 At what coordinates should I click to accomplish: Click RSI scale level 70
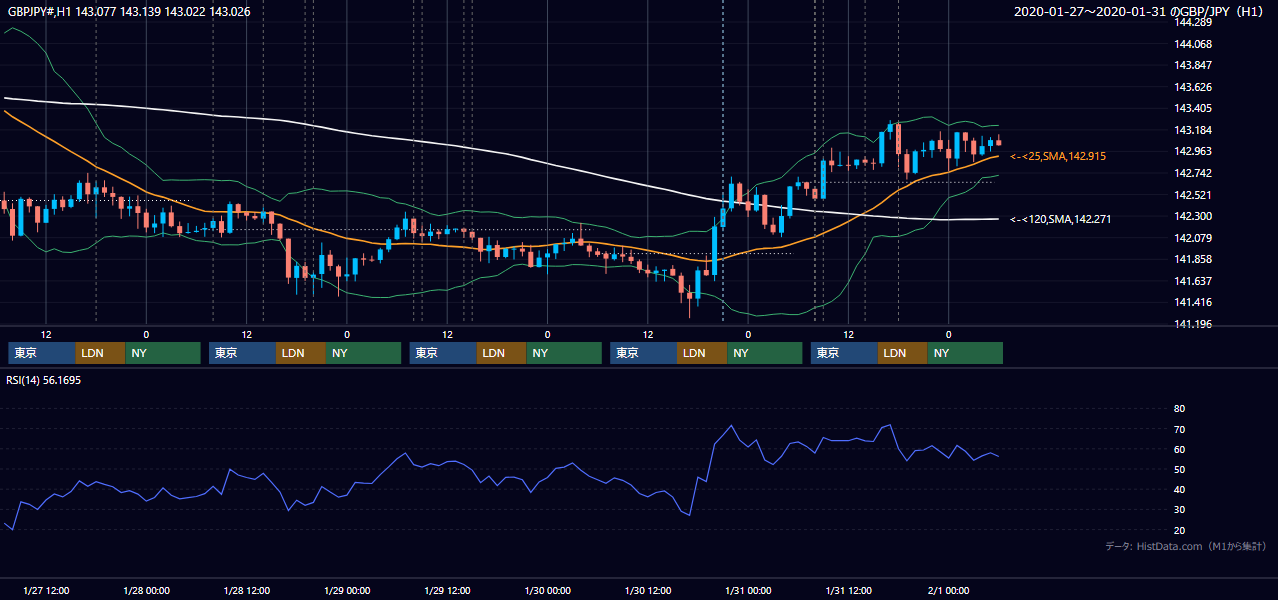(x=1179, y=429)
